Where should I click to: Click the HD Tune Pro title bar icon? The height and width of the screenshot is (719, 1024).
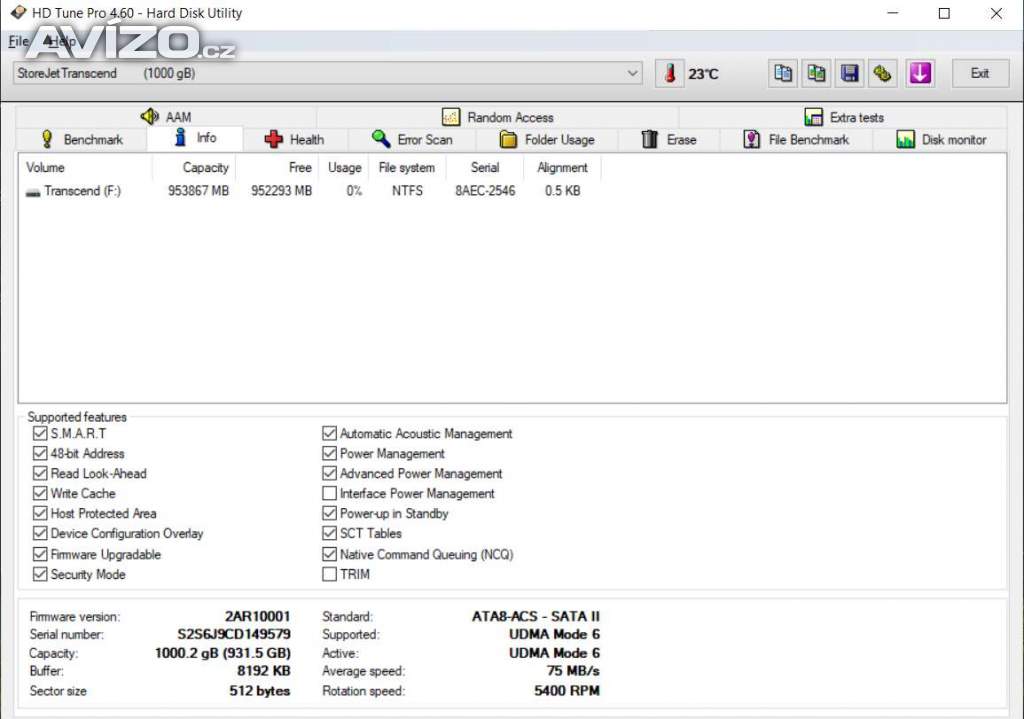(x=18, y=12)
